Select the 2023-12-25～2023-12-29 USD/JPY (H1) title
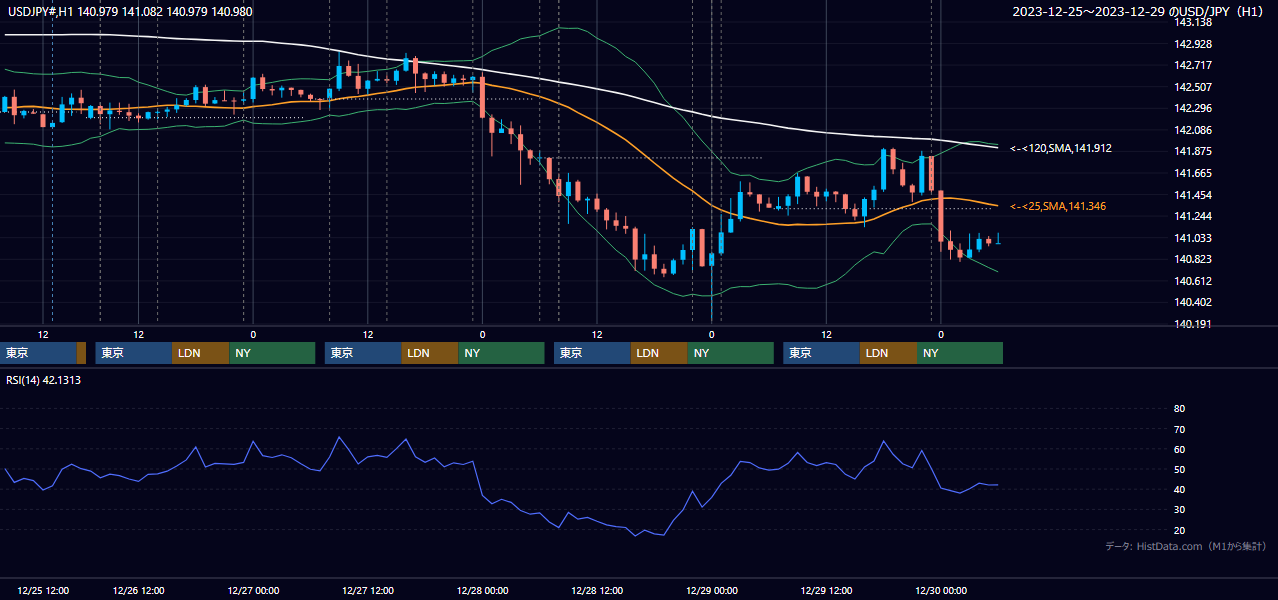 click(1139, 12)
